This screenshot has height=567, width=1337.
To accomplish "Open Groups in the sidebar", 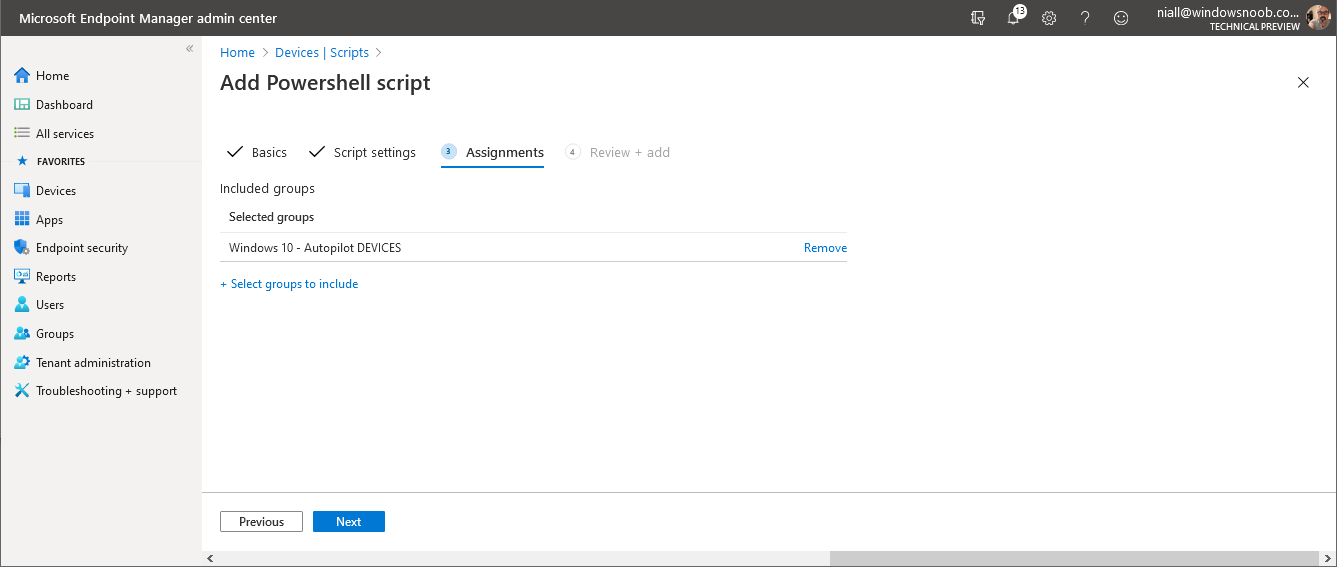I will coord(55,334).
